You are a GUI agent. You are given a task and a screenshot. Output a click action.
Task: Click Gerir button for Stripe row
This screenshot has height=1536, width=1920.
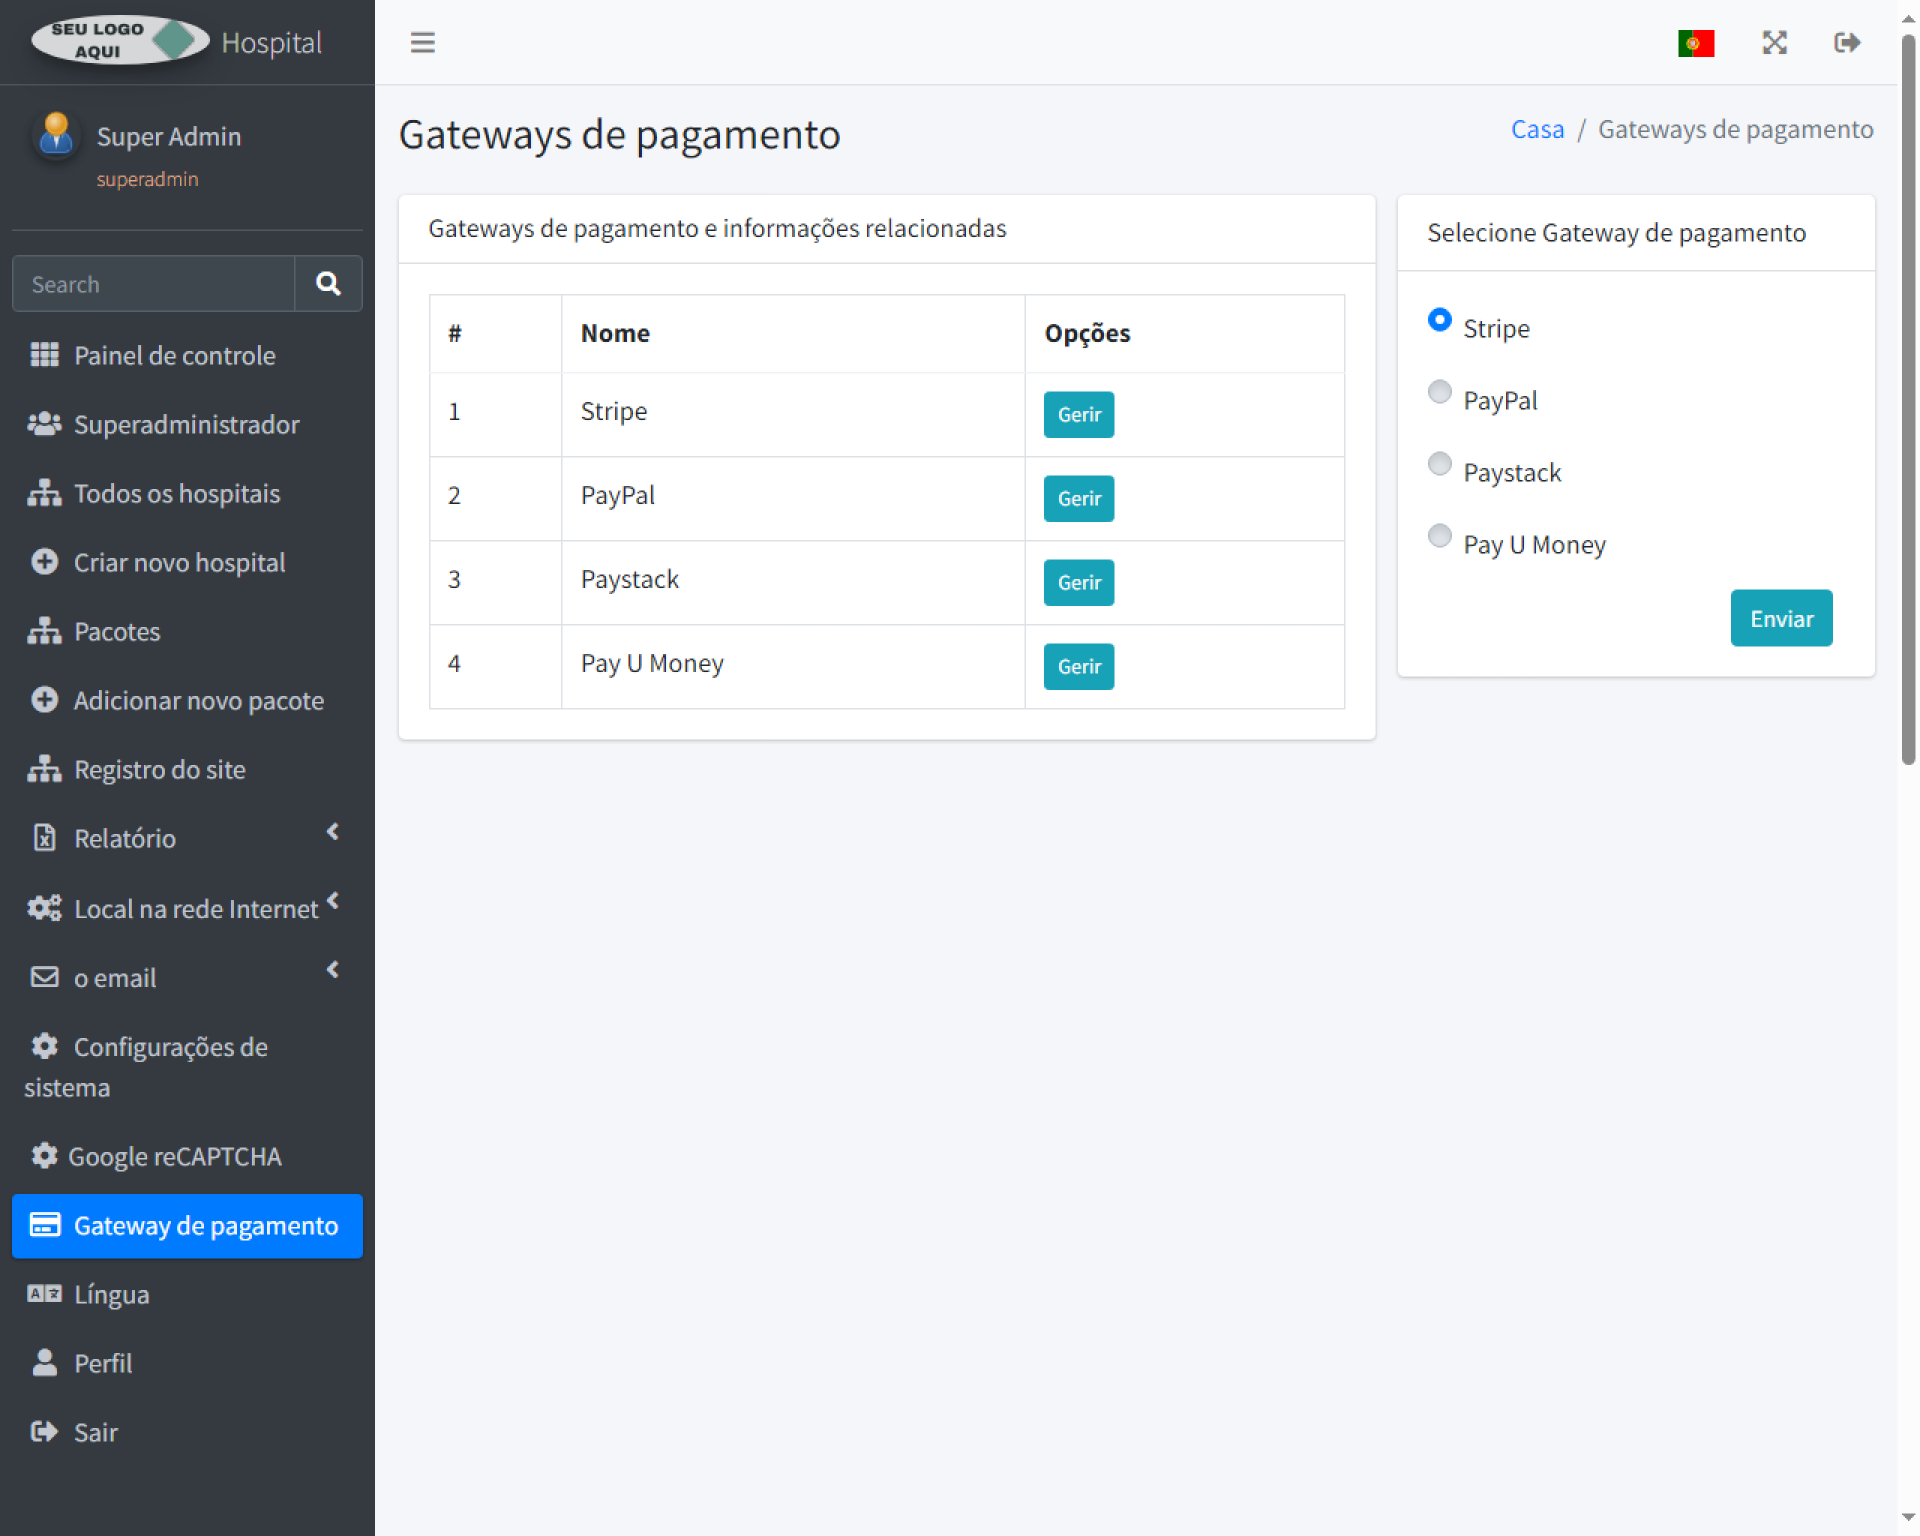[1078, 414]
